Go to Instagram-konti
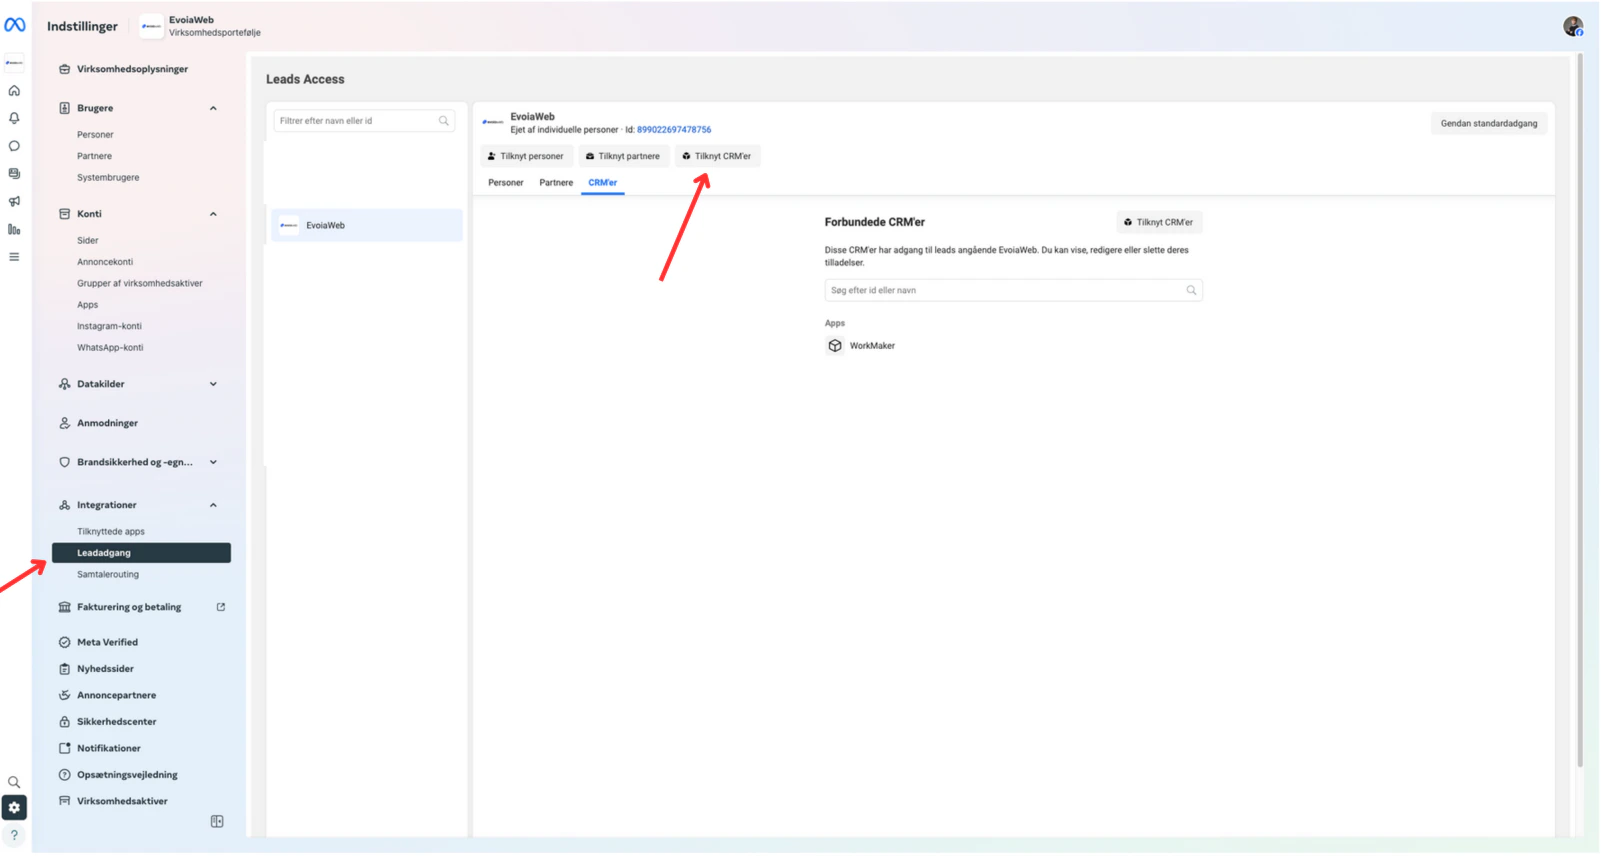The width and height of the screenshot is (1601, 856). point(109,326)
